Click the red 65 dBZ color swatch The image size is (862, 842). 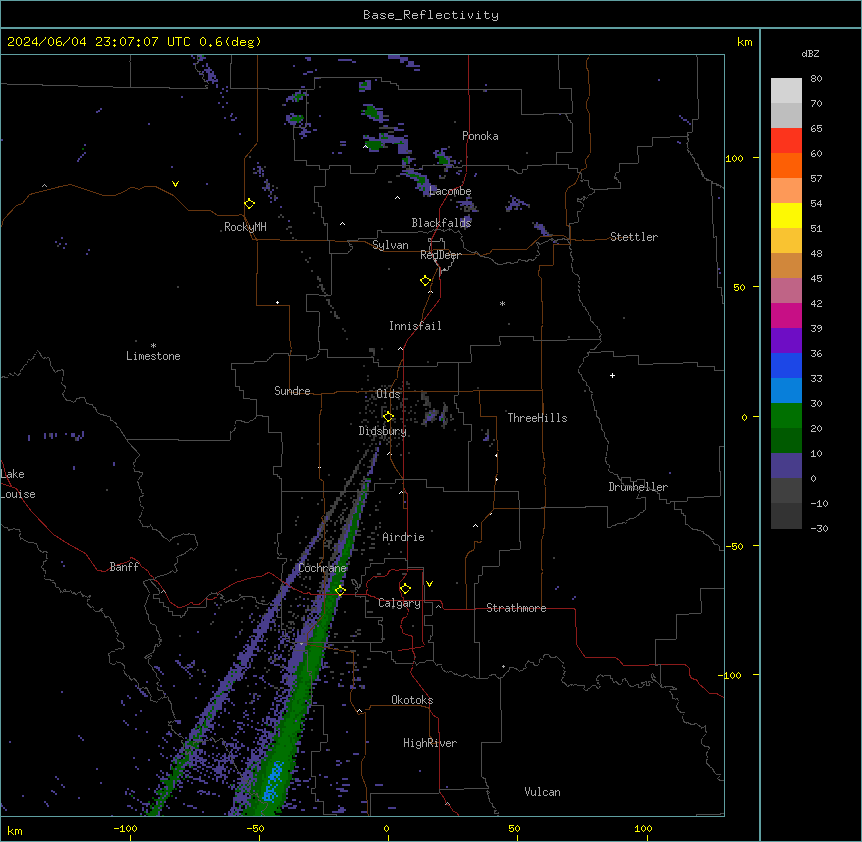click(x=786, y=140)
